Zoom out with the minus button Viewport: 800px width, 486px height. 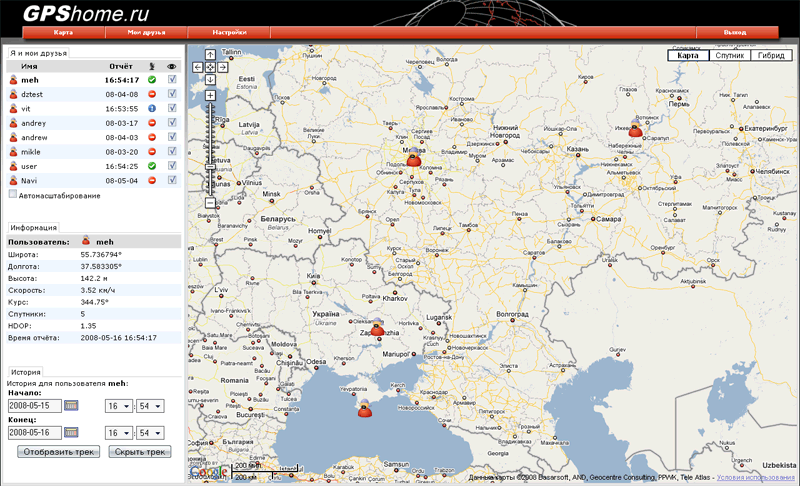coord(210,203)
